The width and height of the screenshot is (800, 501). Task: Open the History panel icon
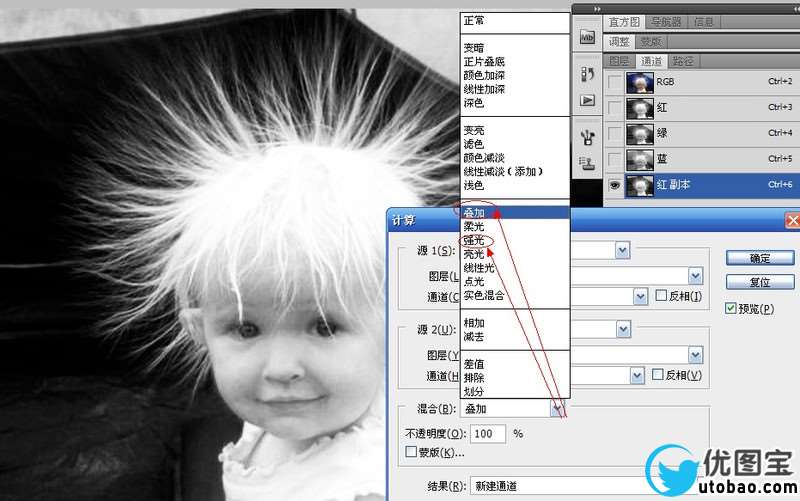587,74
